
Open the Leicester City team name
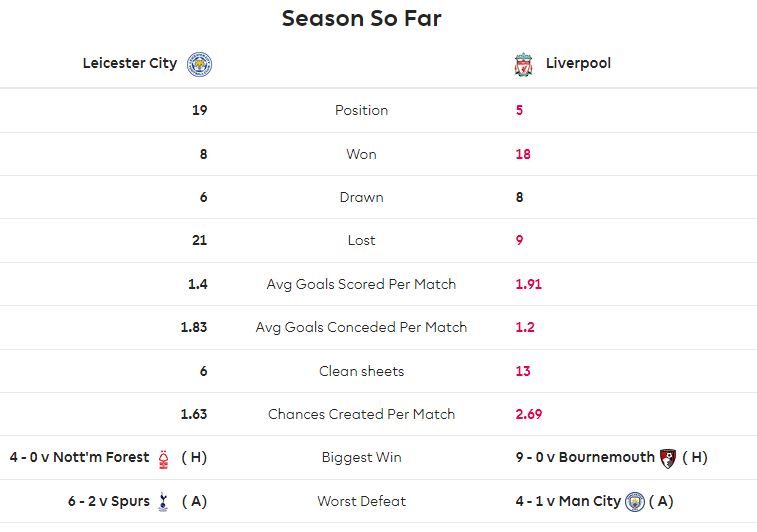tap(130, 63)
